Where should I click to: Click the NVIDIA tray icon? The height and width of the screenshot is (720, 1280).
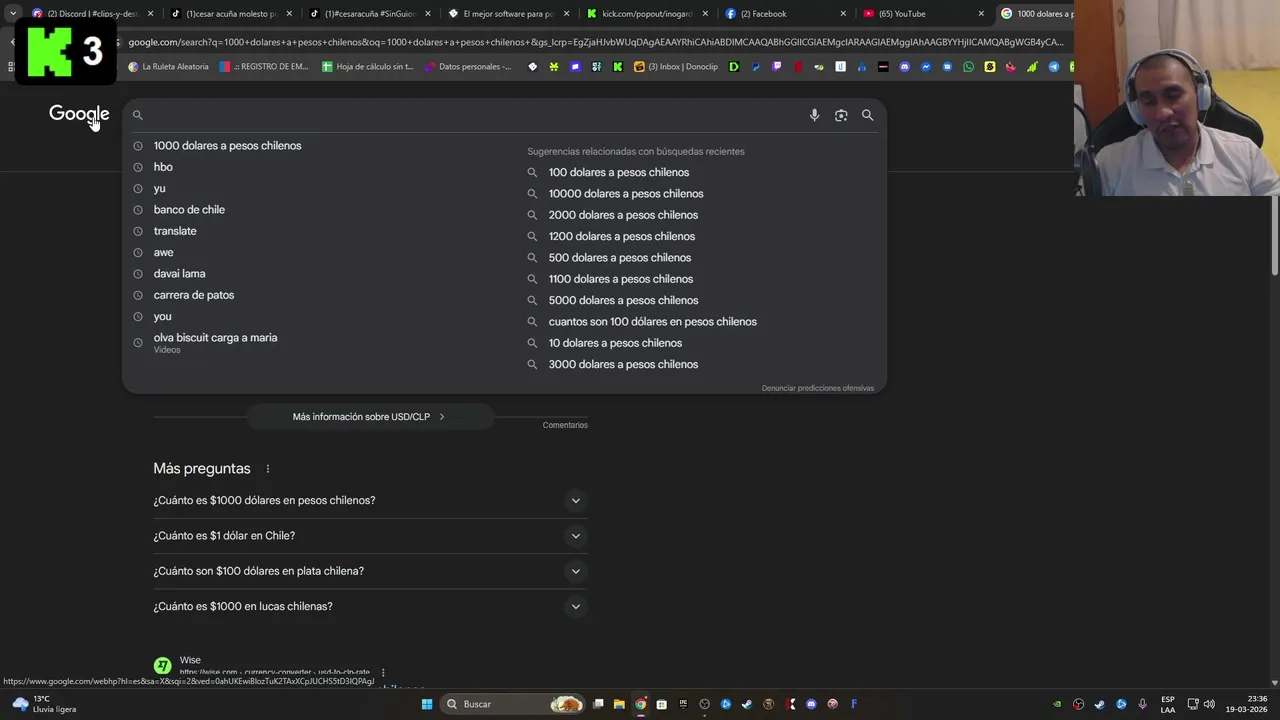point(1057,704)
